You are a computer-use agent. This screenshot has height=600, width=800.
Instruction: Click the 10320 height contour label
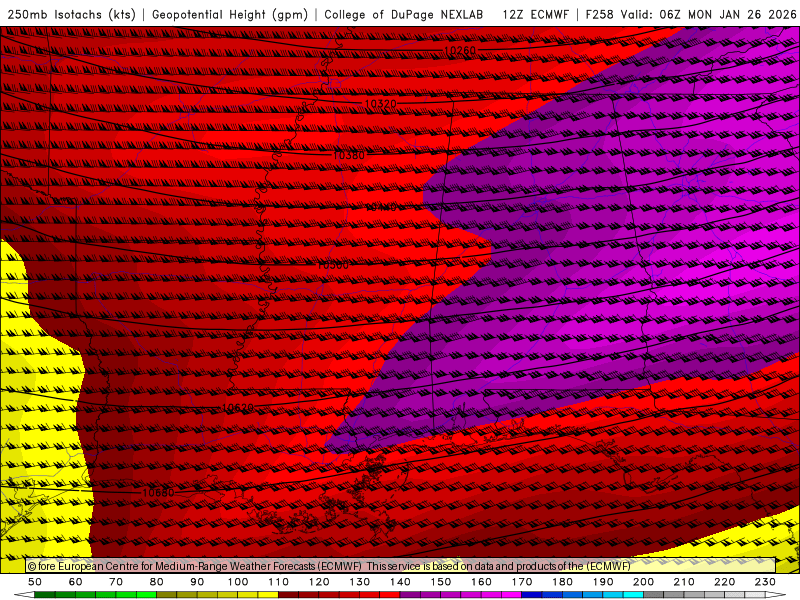381,104
